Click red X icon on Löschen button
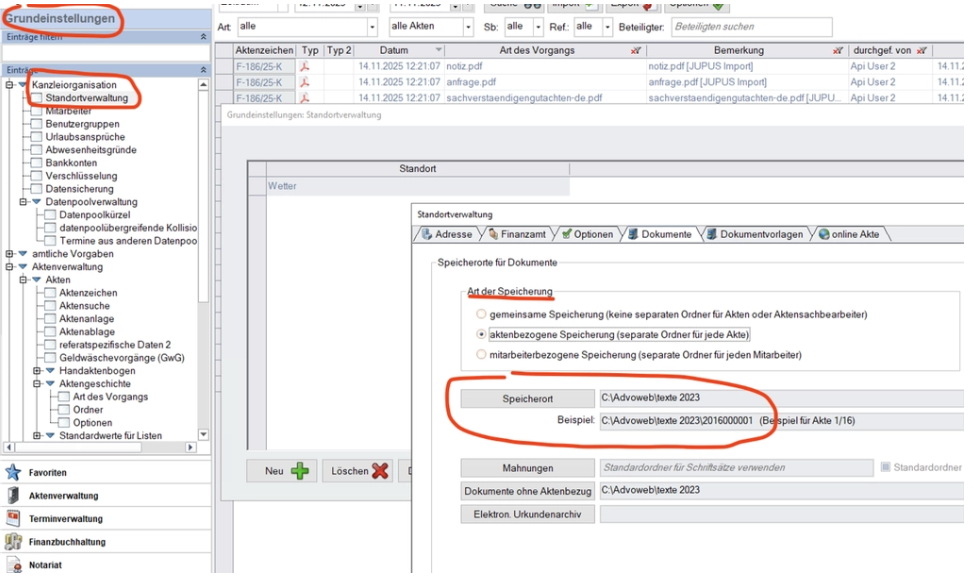Viewport: 974px width, 580px height. (380, 471)
